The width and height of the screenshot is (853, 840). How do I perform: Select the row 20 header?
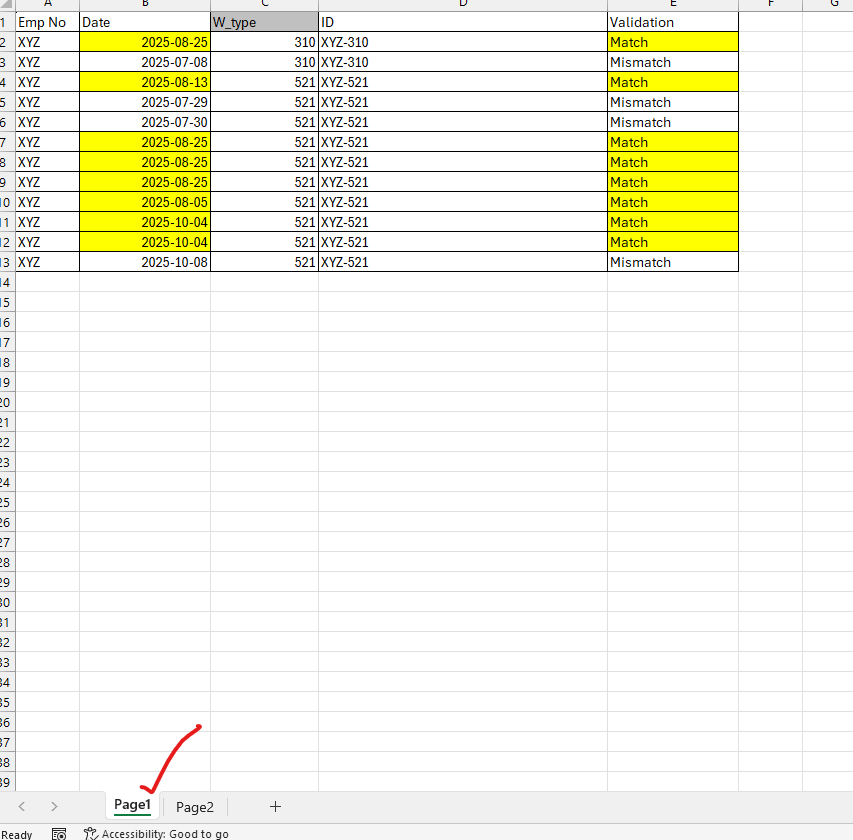pos(6,402)
